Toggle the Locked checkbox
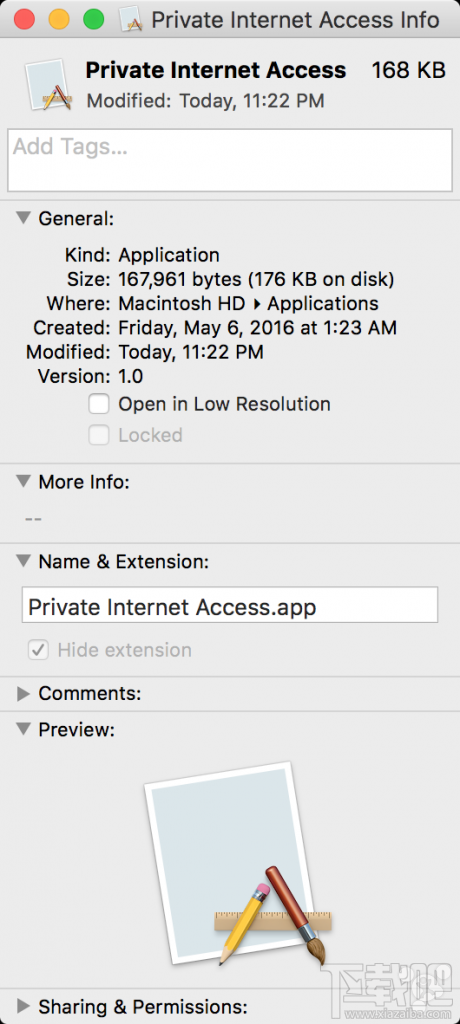Viewport: 460px width, 1024px height. (x=99, y=435)
